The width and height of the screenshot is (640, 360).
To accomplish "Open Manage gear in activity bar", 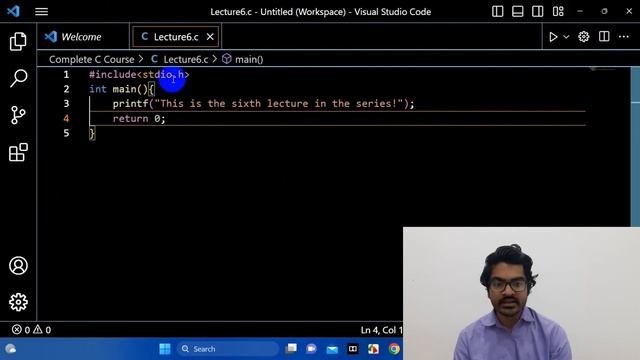I will pyautogui.click(x=18, y=302).
